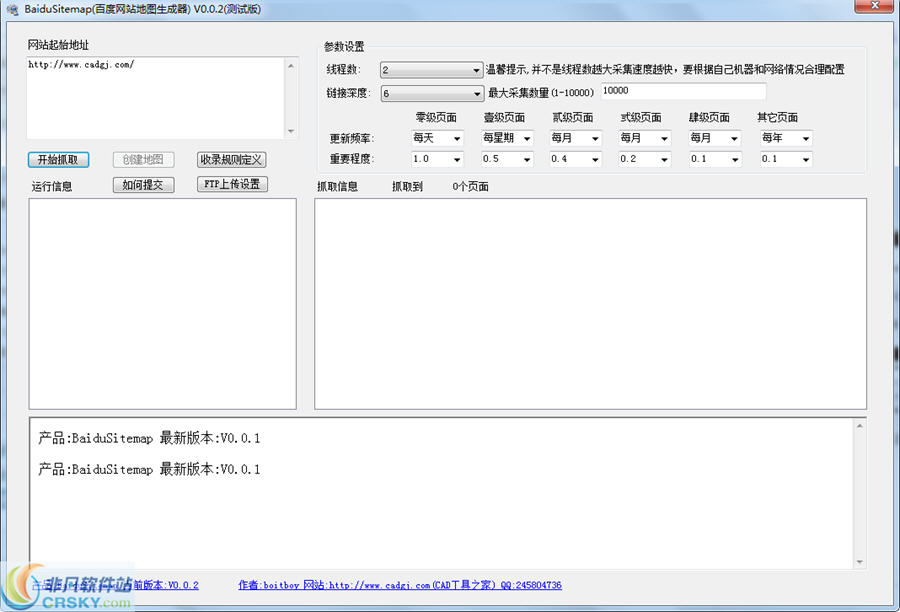
Task: Click the second 最新版本:V0.0.1 log line
Action: point(149,470)
